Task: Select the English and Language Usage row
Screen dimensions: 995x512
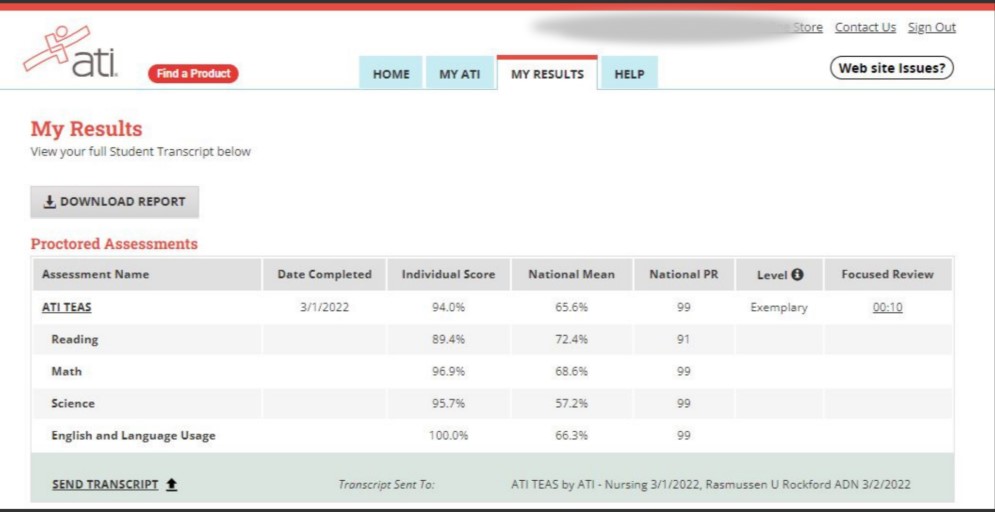Action: coord(492,436)
